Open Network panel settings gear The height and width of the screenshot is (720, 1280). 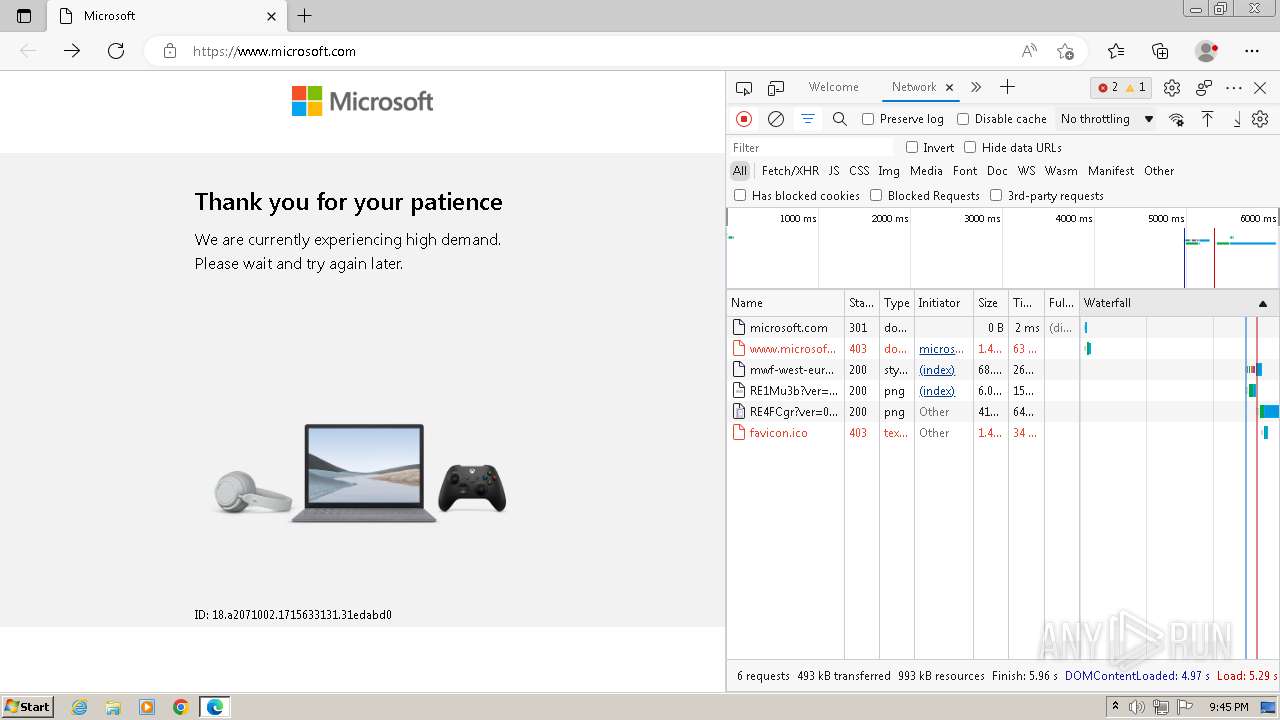[x=1260, y=119]
